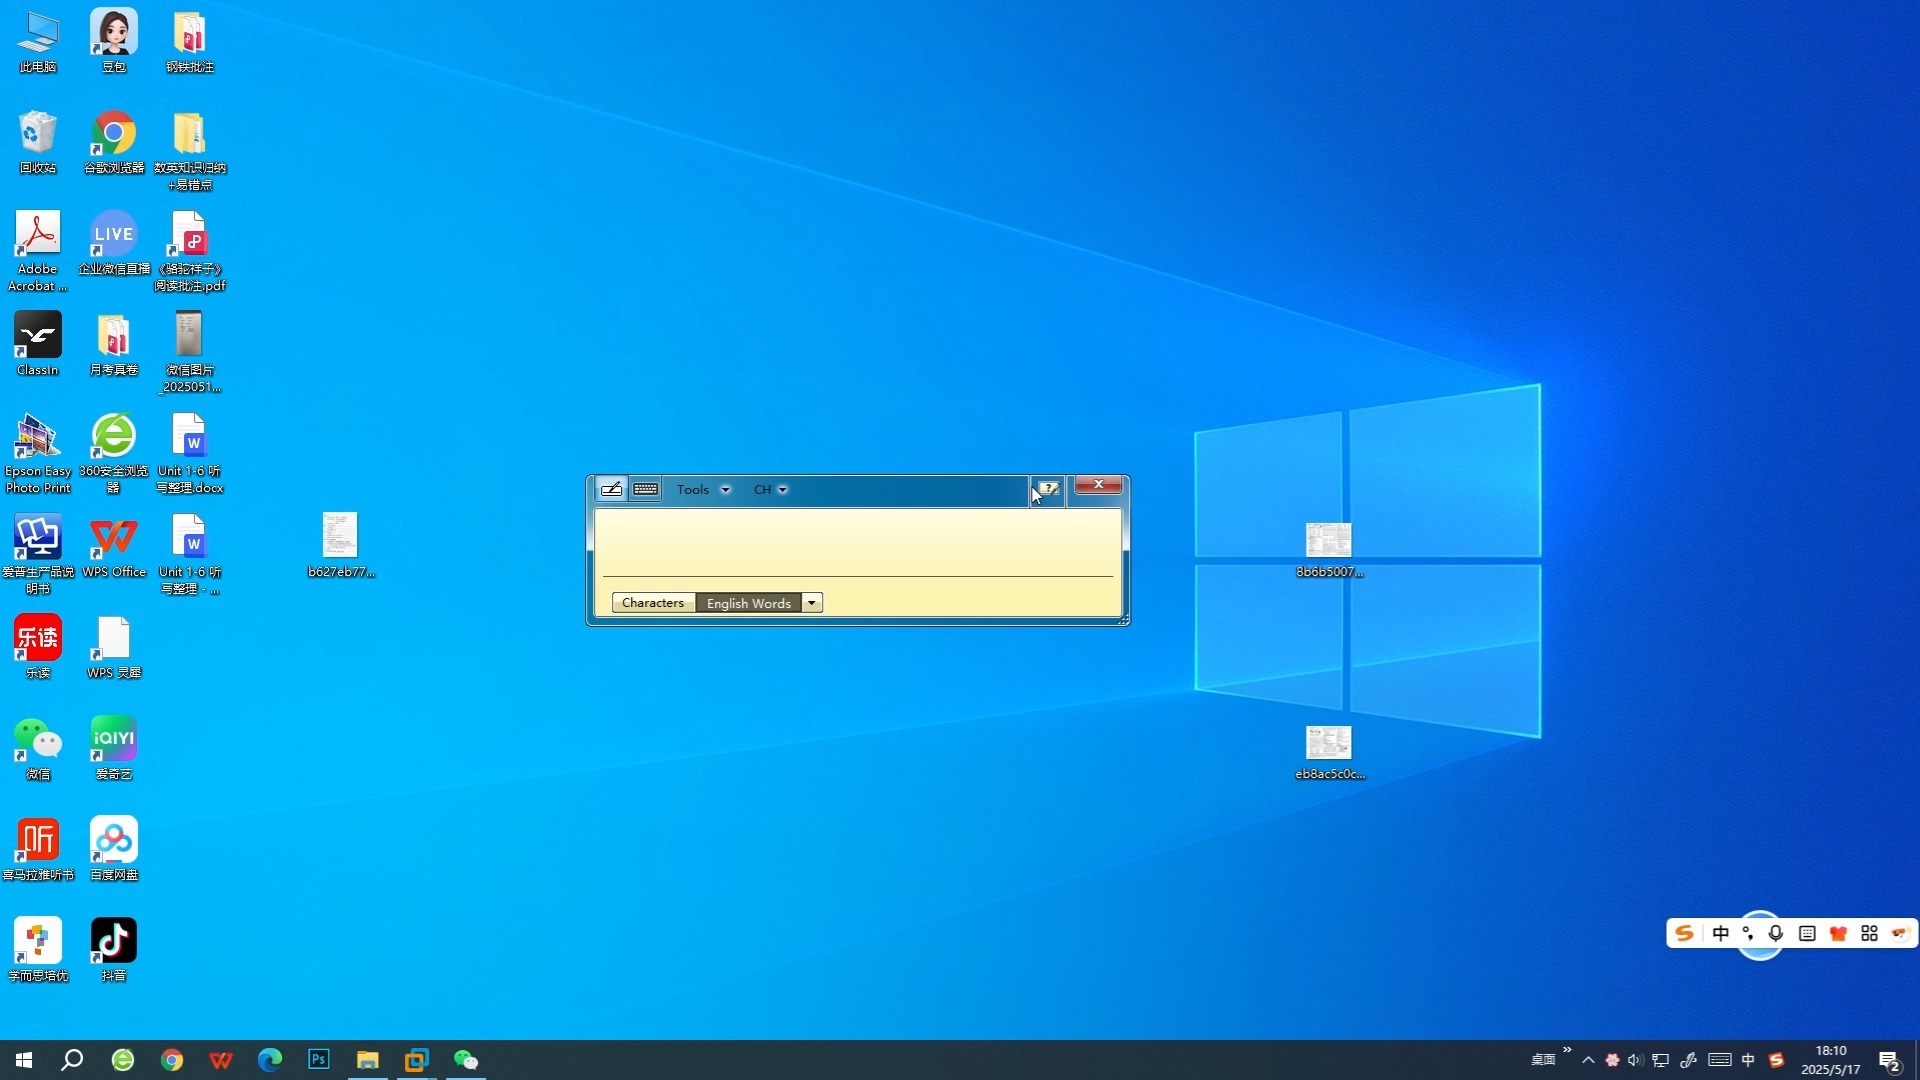Toggle Sogou punctuation mode icon
This screenshot has width=1920, height=1080.
pos(1748,933)
